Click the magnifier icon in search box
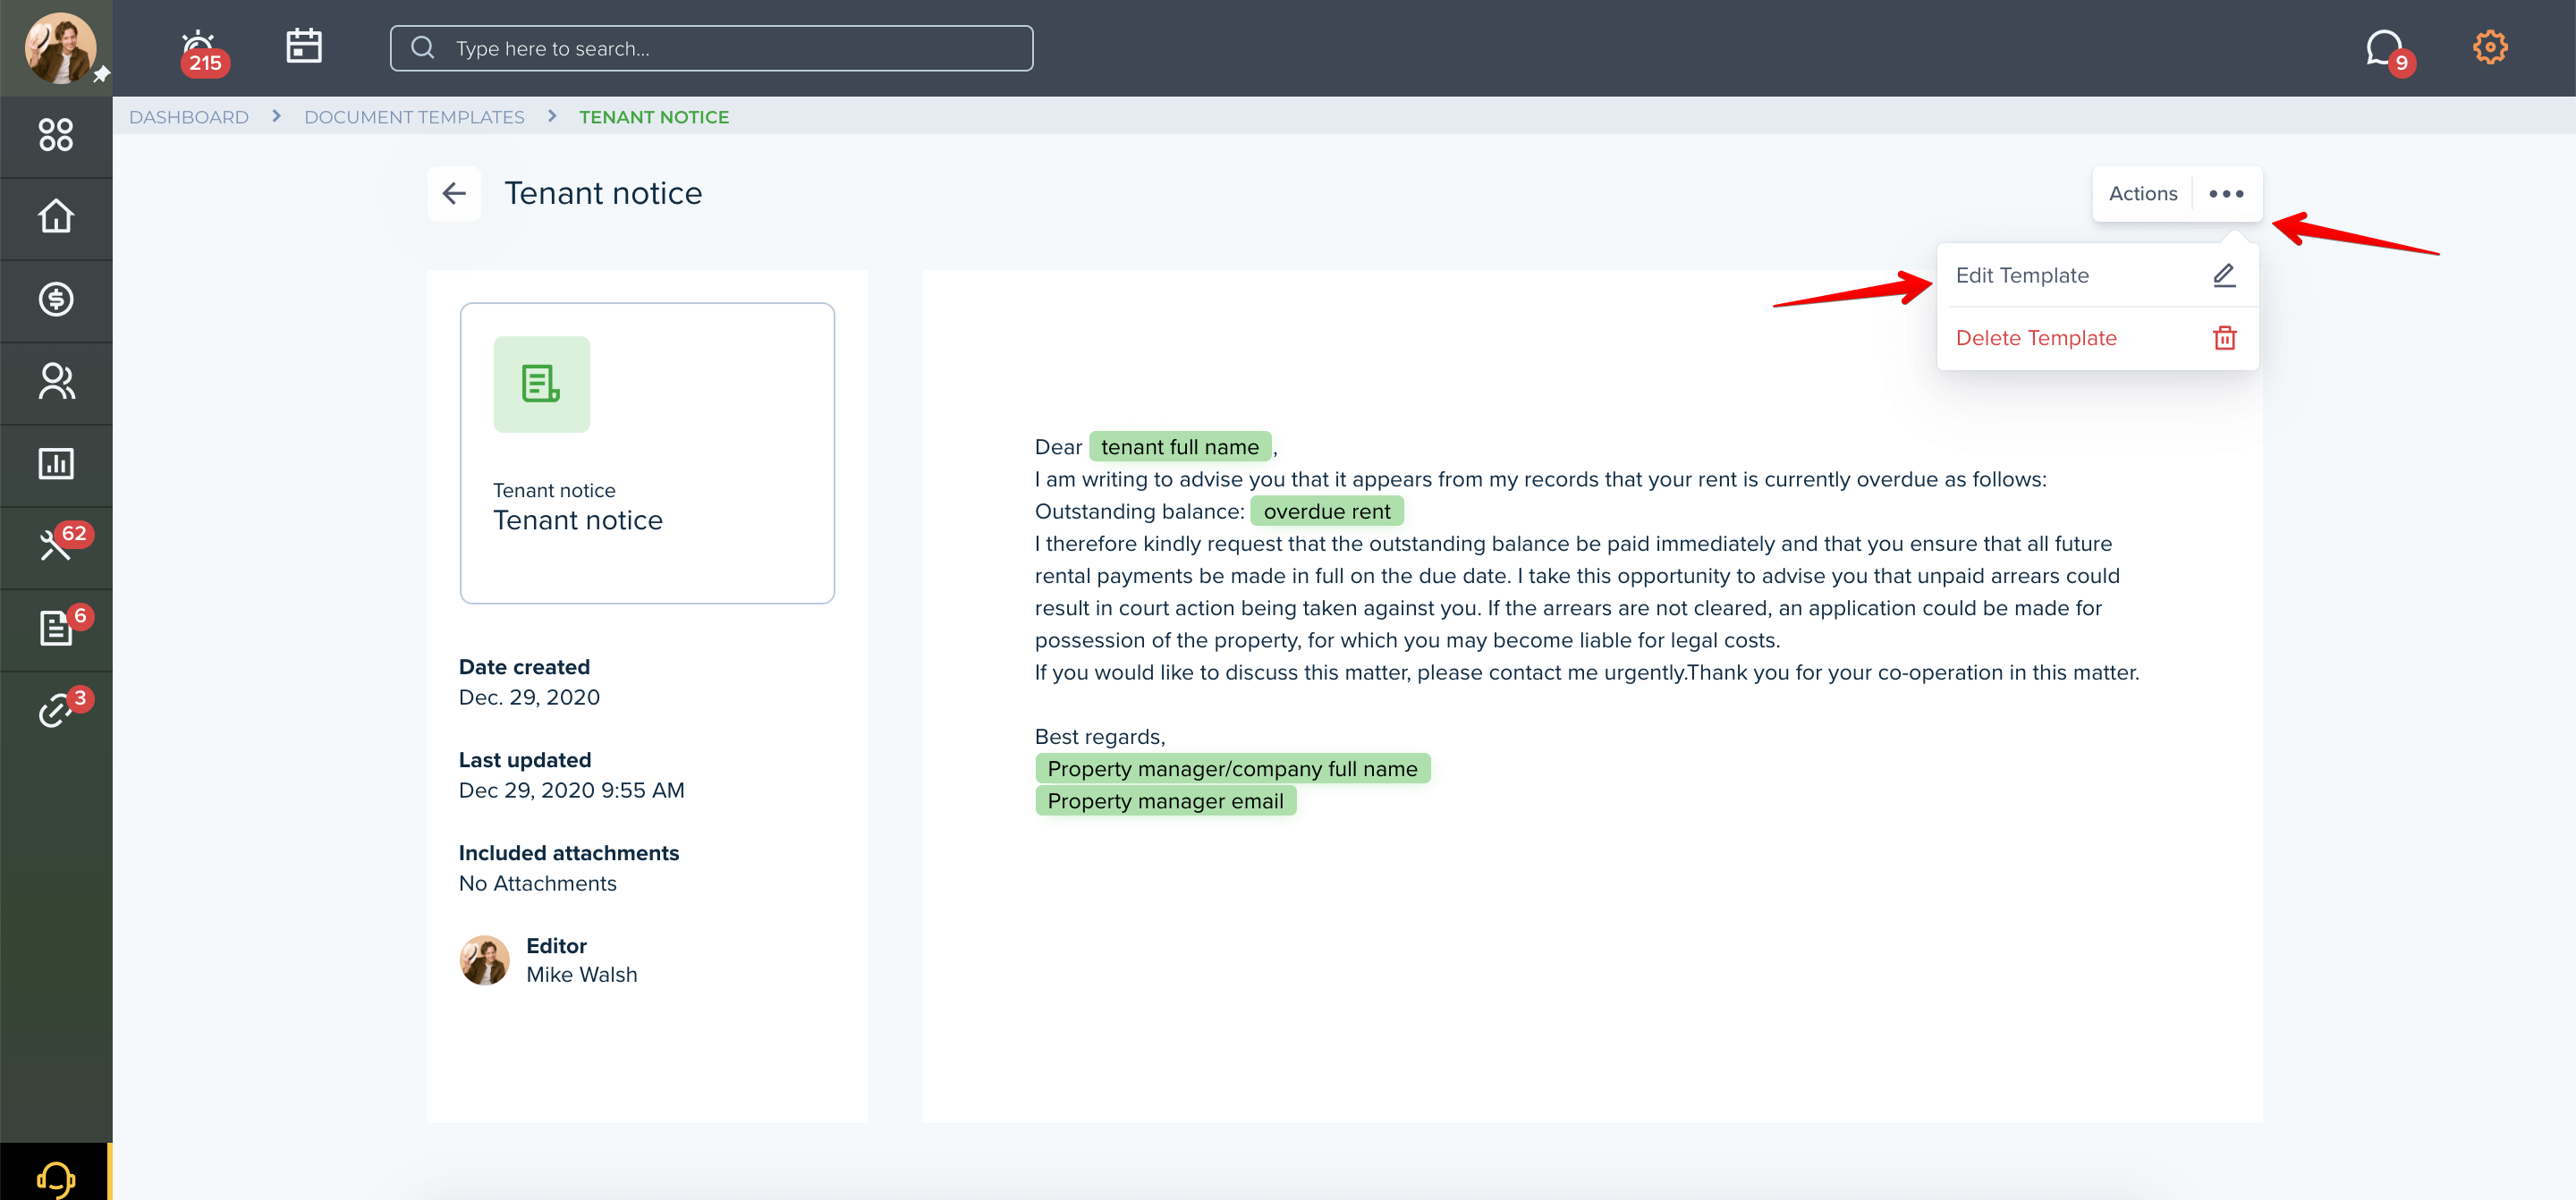Screen dimensions: 2576x1200 [423, 47]
